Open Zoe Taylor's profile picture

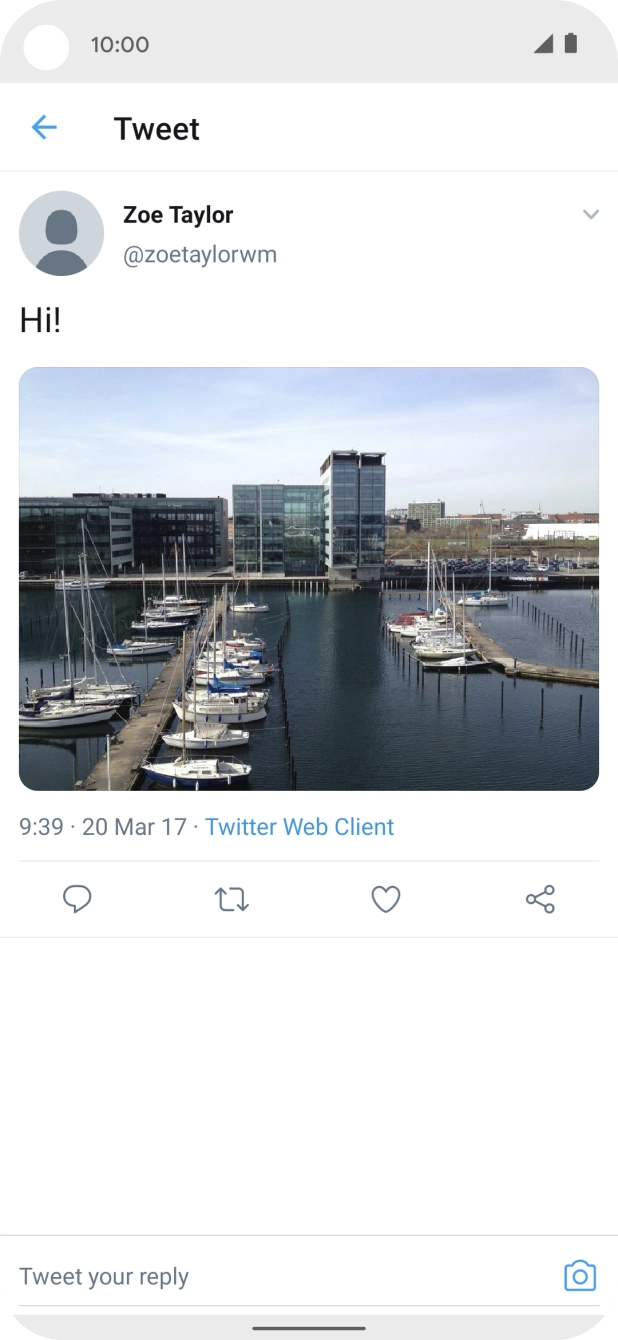point(61,233)
